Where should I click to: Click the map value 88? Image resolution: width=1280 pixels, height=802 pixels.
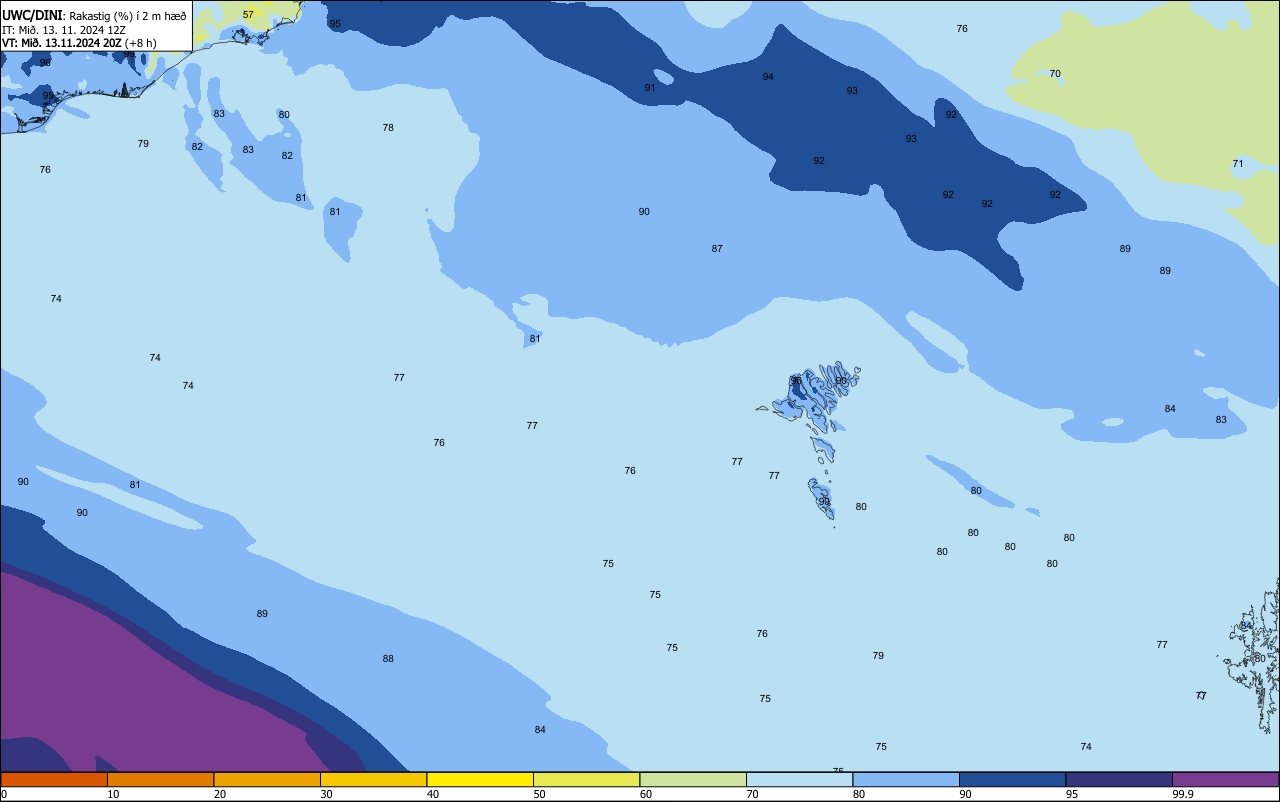point(388,659)
